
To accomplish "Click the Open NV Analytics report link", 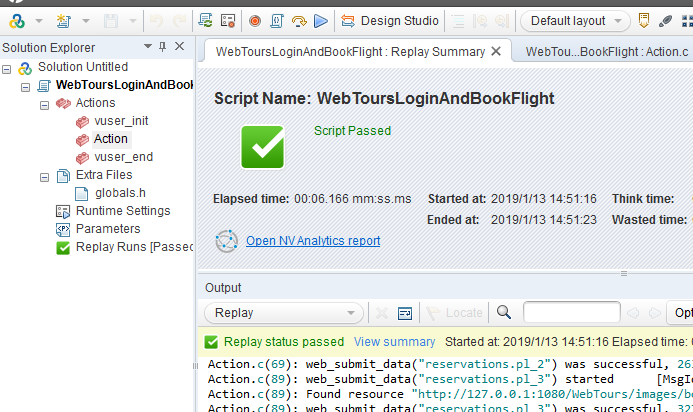I will [x=313, y=240].
